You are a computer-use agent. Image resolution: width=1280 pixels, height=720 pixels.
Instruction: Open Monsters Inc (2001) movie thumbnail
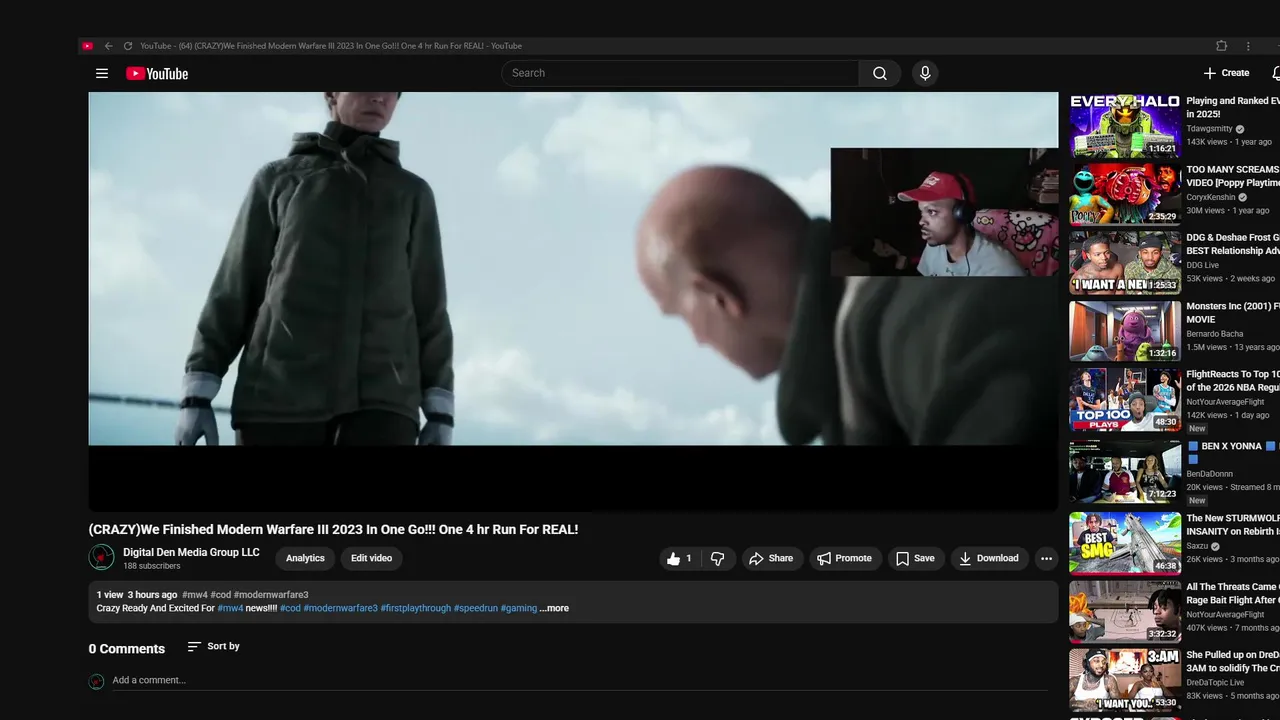coord(1125,330)
